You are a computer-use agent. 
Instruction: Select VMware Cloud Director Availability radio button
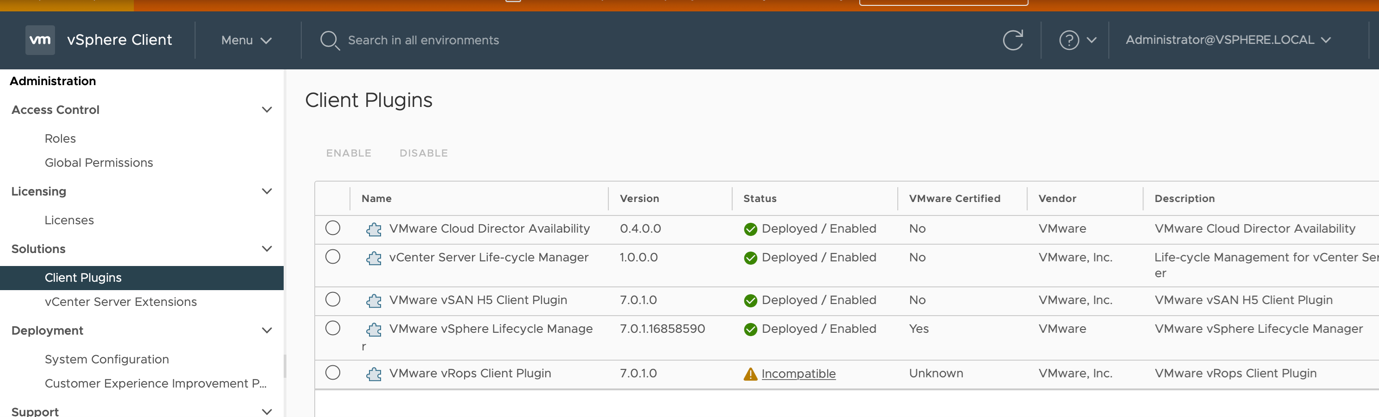[x=333, y=228]
